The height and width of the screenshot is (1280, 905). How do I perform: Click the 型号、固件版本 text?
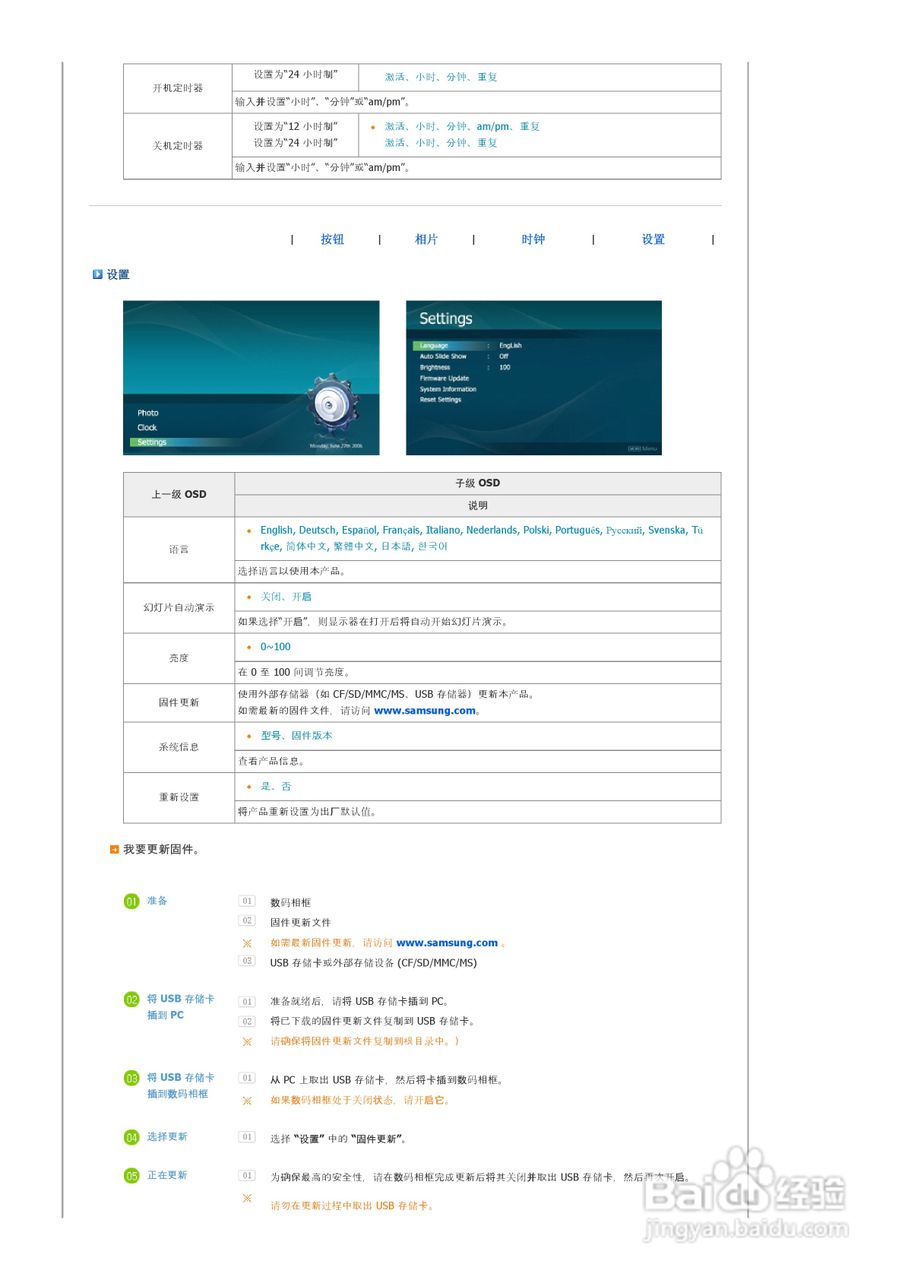(x=297, y=736)
